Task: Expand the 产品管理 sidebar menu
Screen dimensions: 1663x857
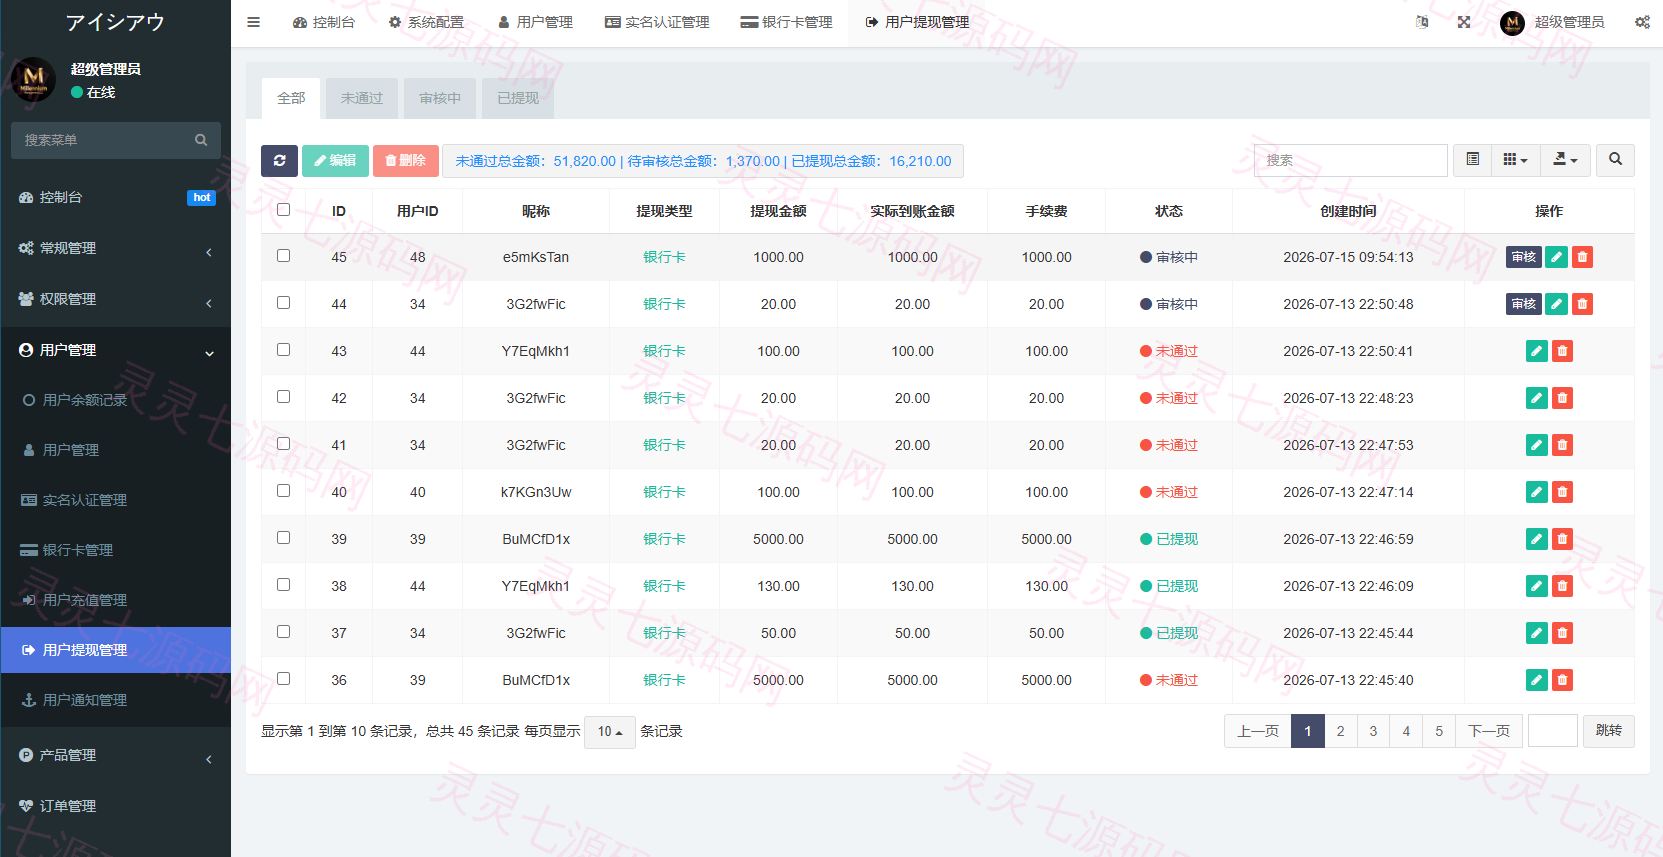Action: [x=115, y=756]
